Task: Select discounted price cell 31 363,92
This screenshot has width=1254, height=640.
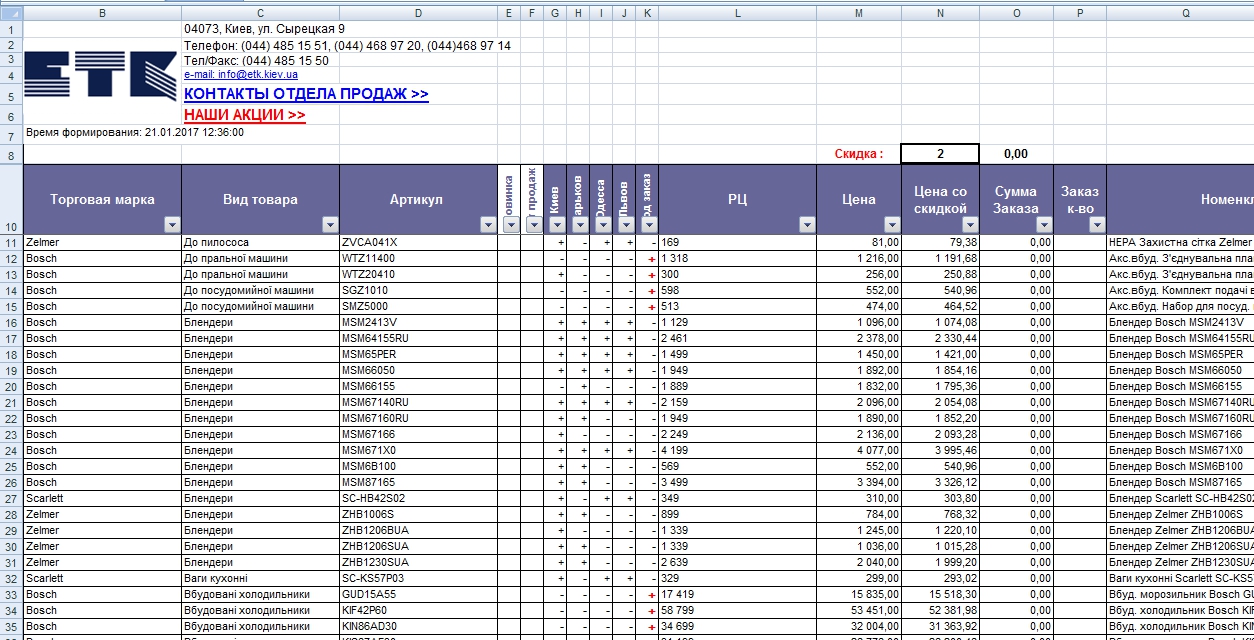Action: 940,626
